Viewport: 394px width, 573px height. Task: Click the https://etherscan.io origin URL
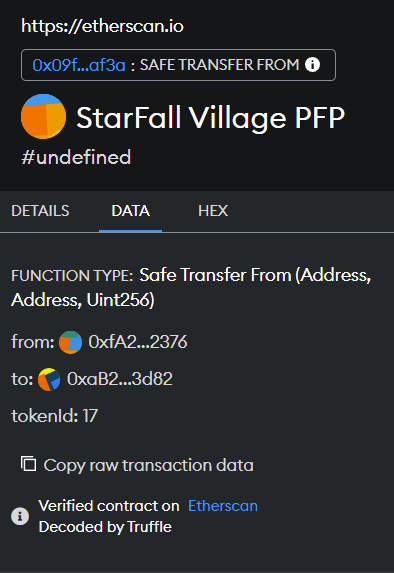coord(102,26)
